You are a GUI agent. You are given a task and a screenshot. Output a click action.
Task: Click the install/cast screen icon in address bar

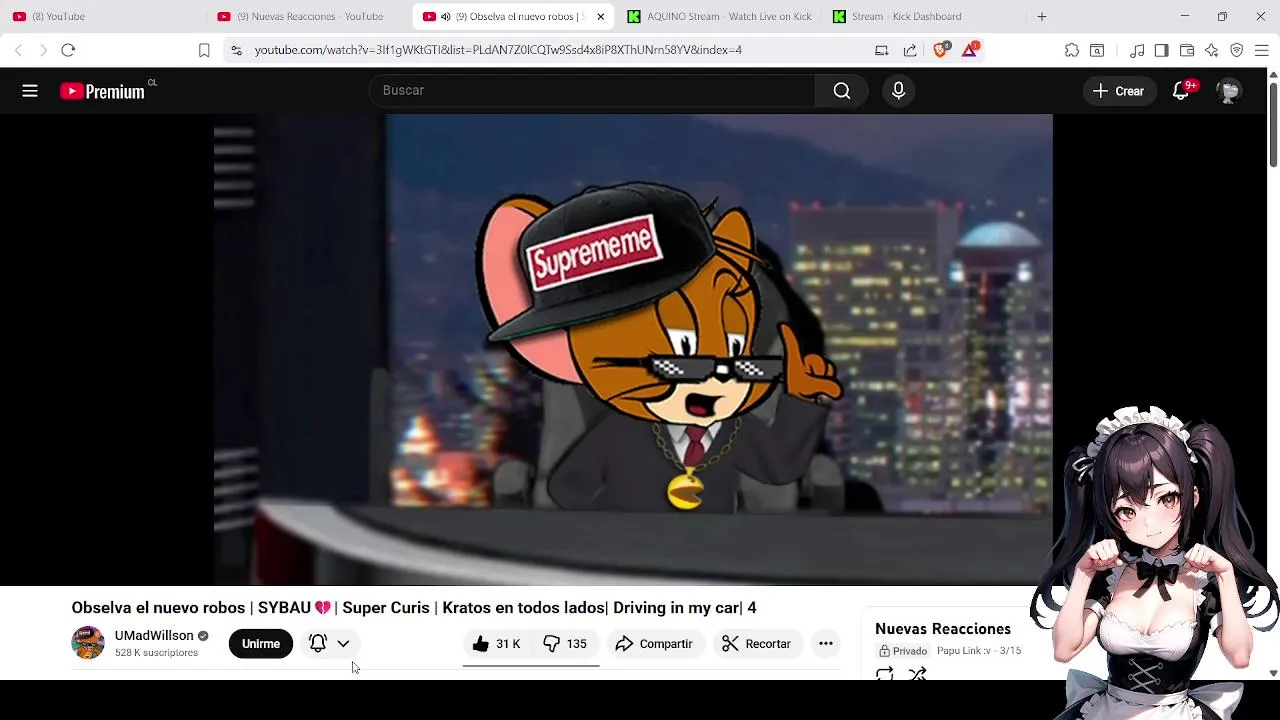(x=881, y=50)
